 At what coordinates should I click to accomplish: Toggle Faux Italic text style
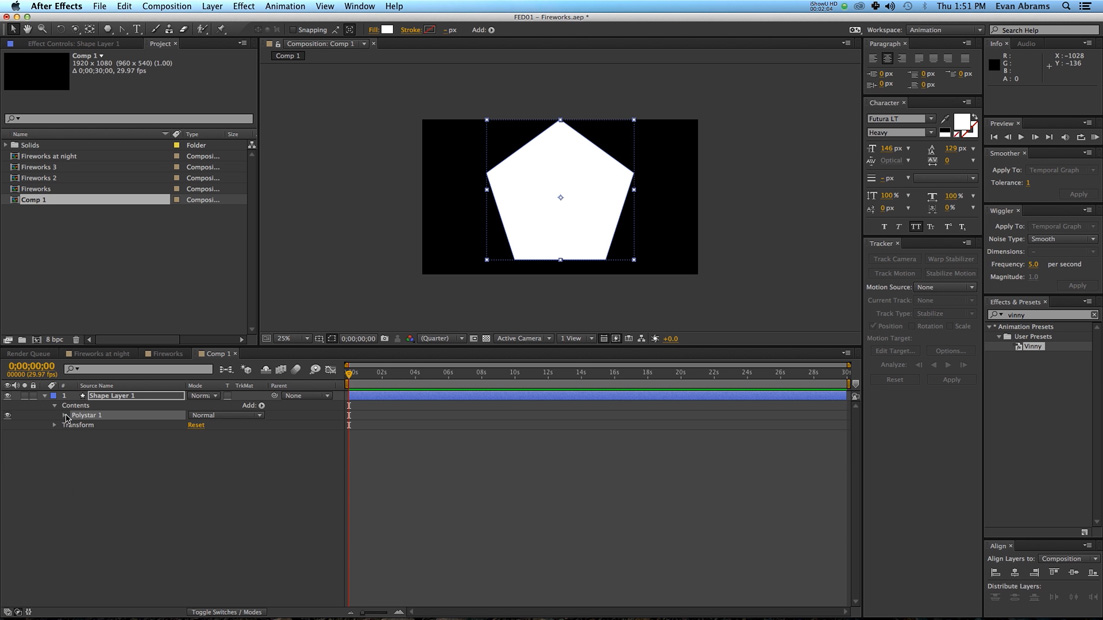coord(899,227)
